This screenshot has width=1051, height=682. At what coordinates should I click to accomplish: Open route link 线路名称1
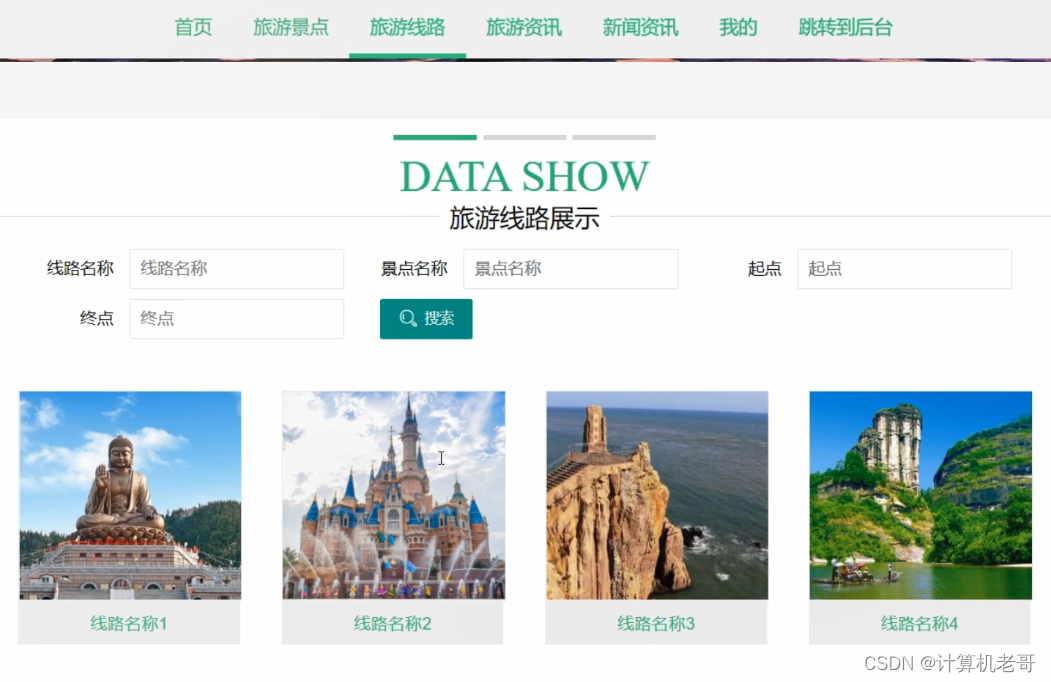point(128,623)
